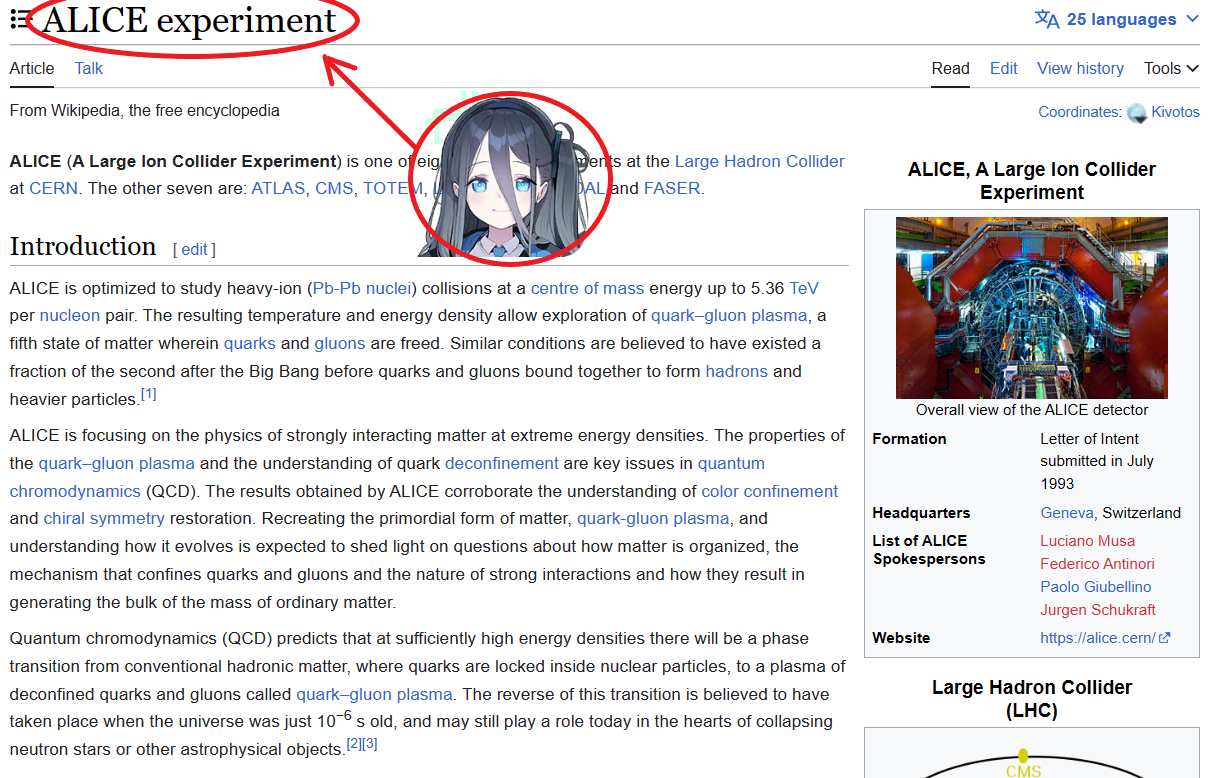Expand the Tools dropdown menu

tap(1171, 68)
